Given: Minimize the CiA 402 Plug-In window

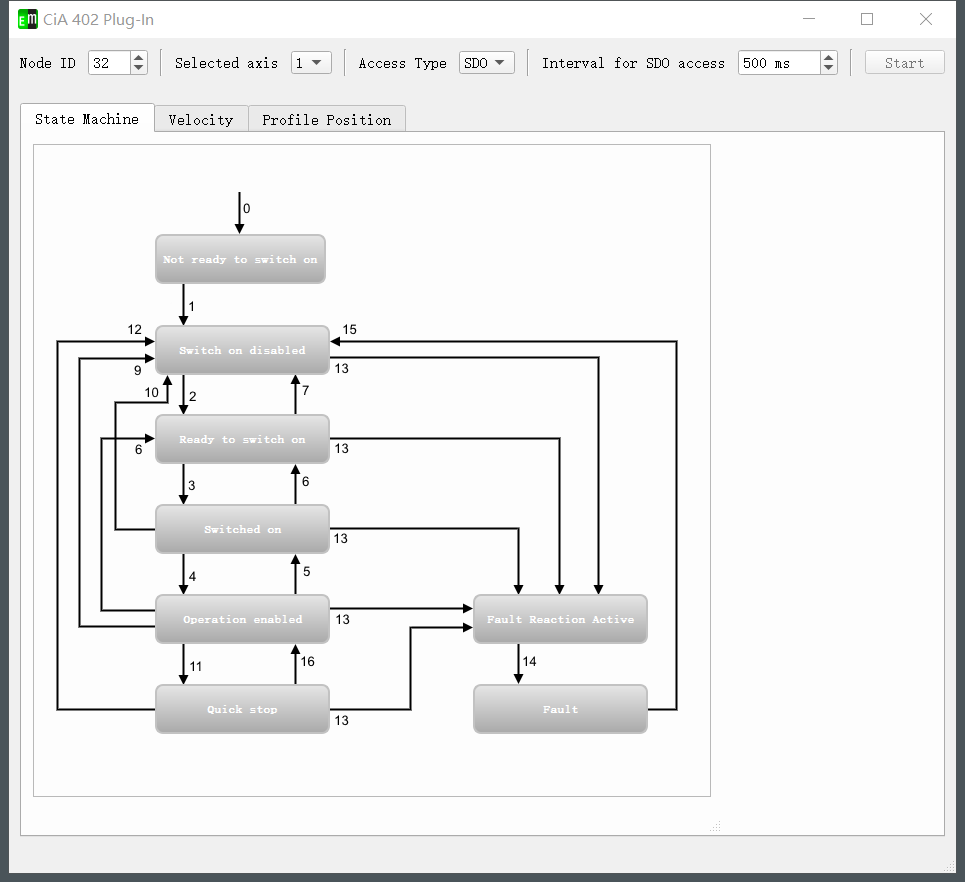Looking at the screenshot, I should coord(809,19).
